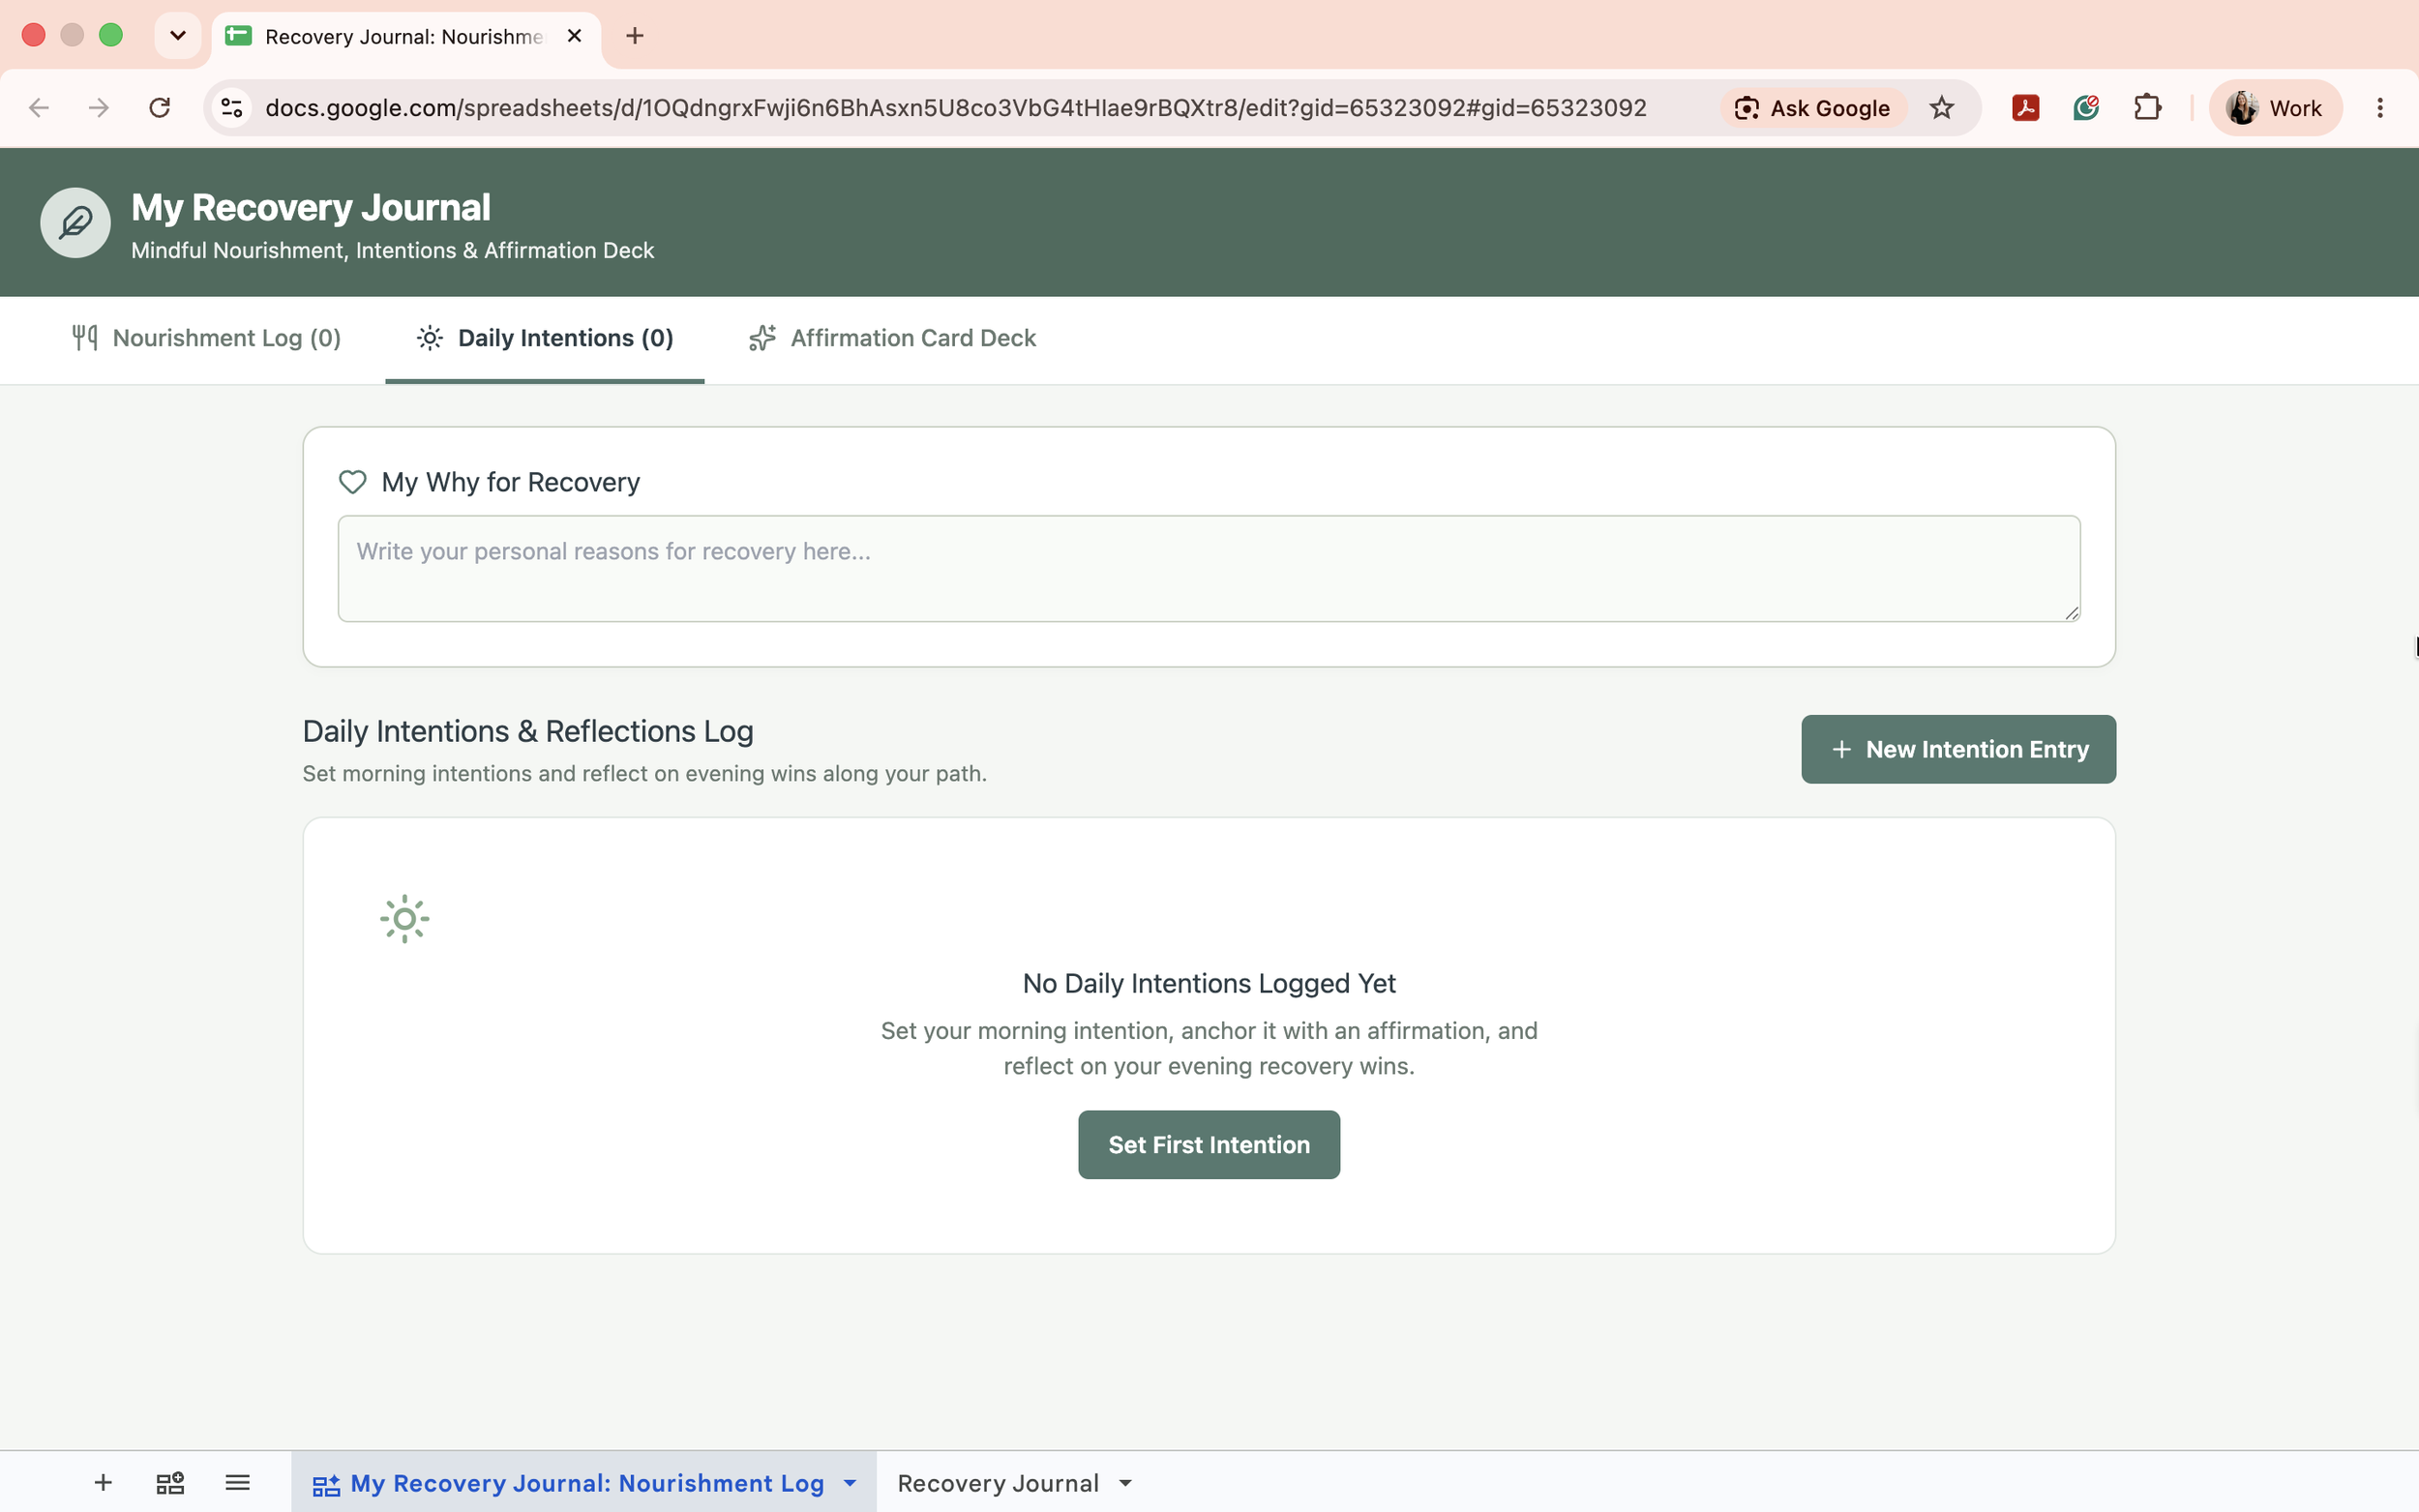Viewport: 2419px width, 1512px height.
Task: Open the Nourishment Log (0) tab
Action: click(x=206, y=338)
